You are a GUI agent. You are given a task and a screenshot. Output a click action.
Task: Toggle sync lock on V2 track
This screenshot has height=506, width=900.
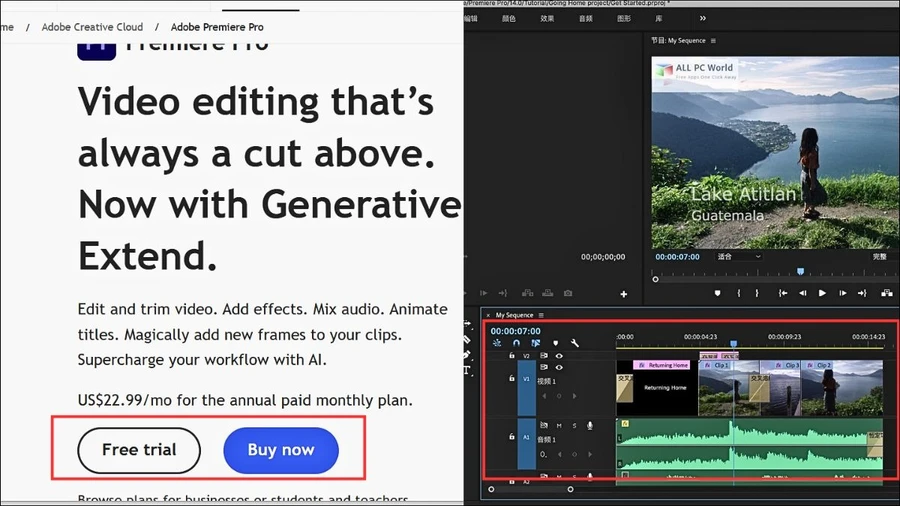(544, 356)
